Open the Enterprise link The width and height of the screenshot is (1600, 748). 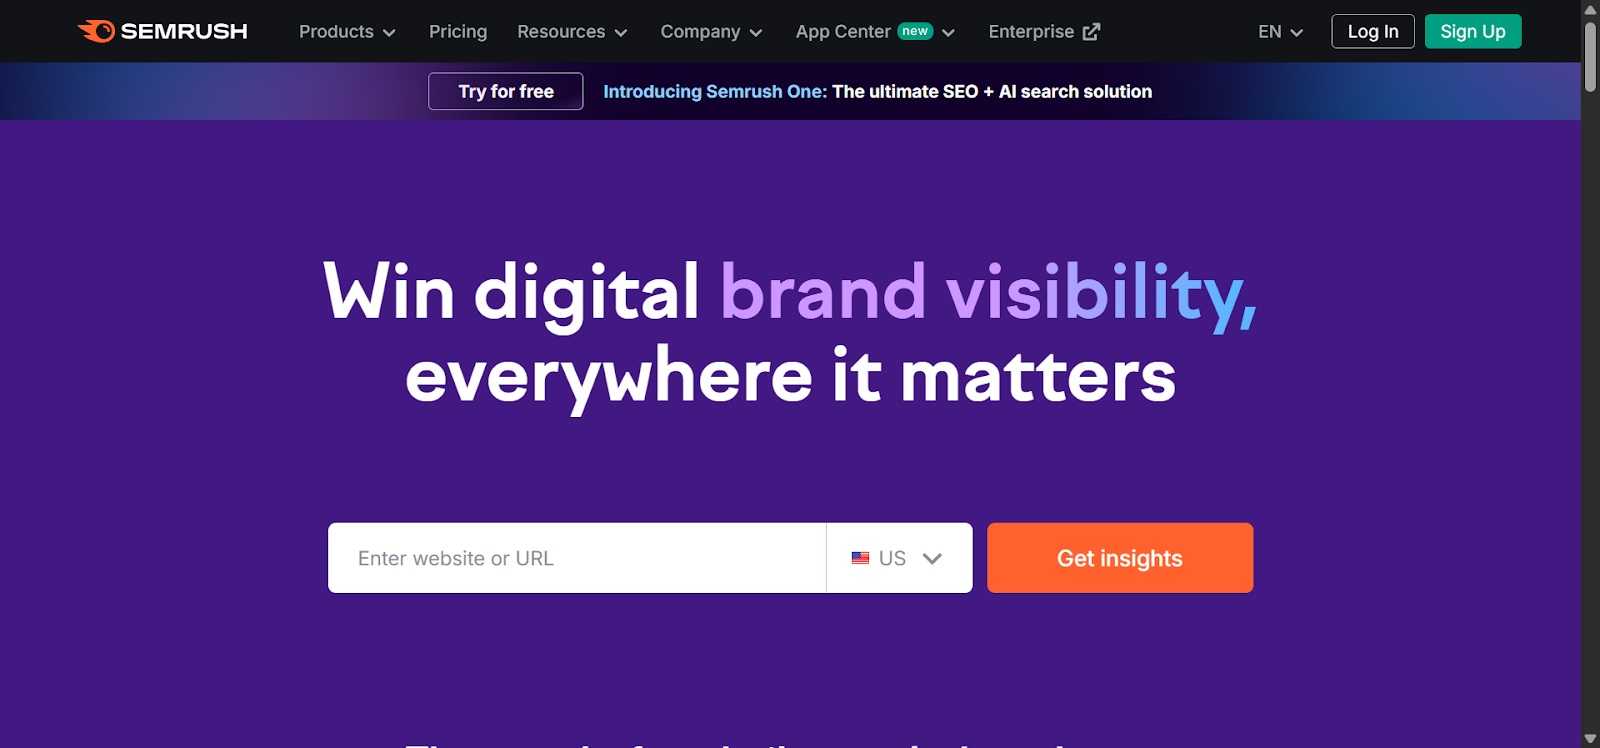pos(1031,32)
